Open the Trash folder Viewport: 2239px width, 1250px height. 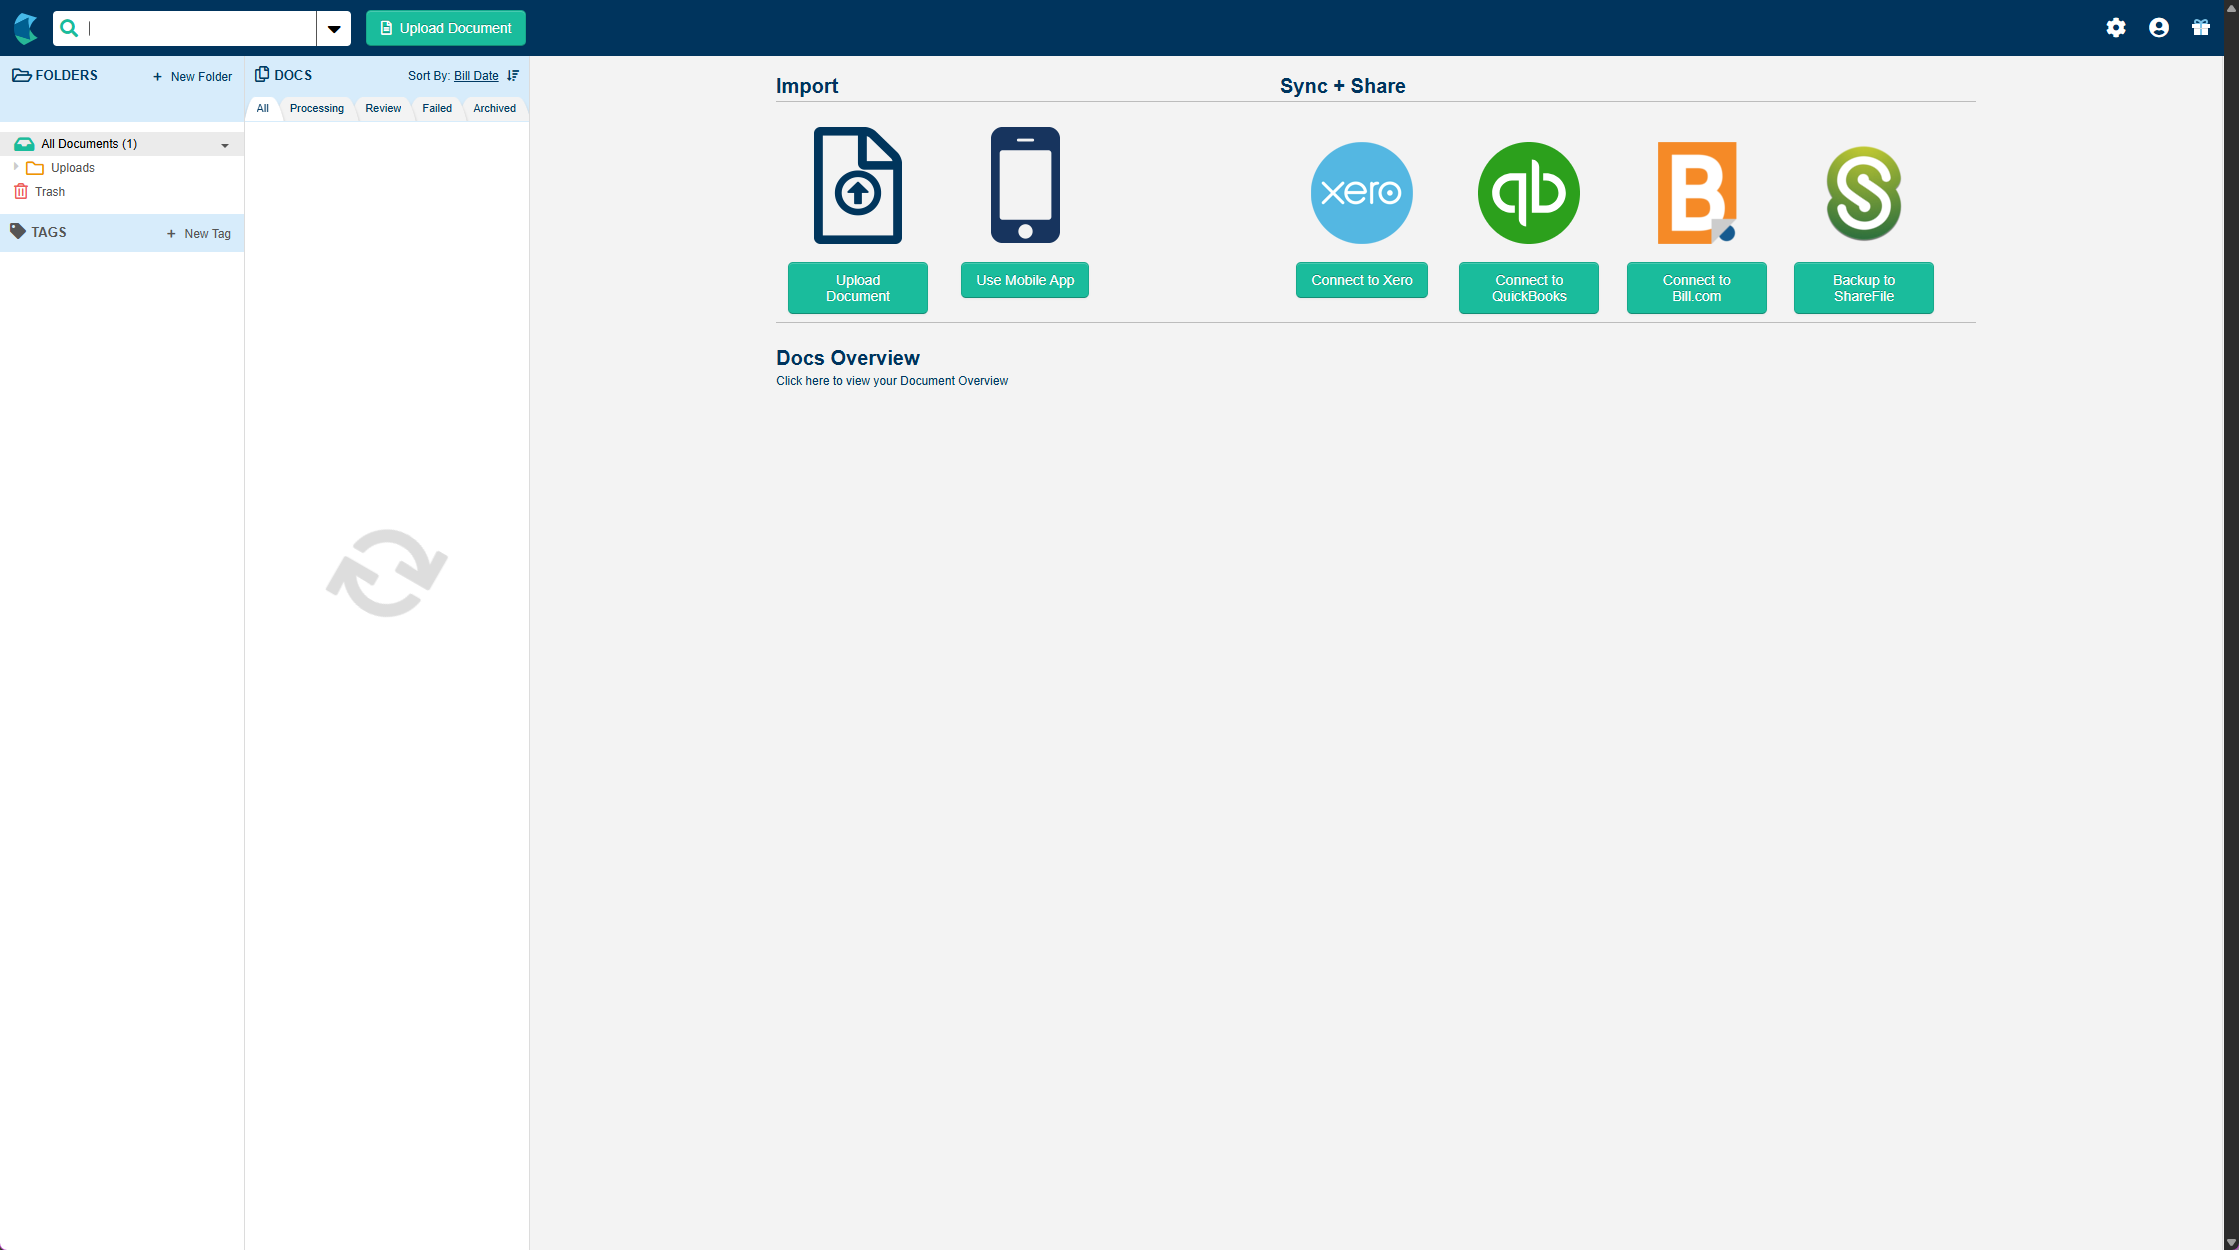point(50,192)
